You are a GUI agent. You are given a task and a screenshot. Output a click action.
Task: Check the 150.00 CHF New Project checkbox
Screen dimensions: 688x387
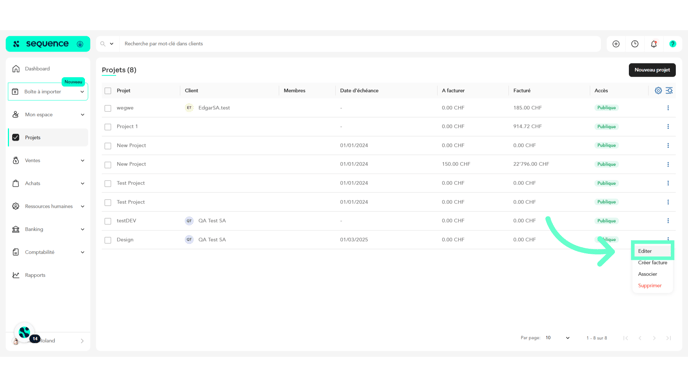(108, 165)
